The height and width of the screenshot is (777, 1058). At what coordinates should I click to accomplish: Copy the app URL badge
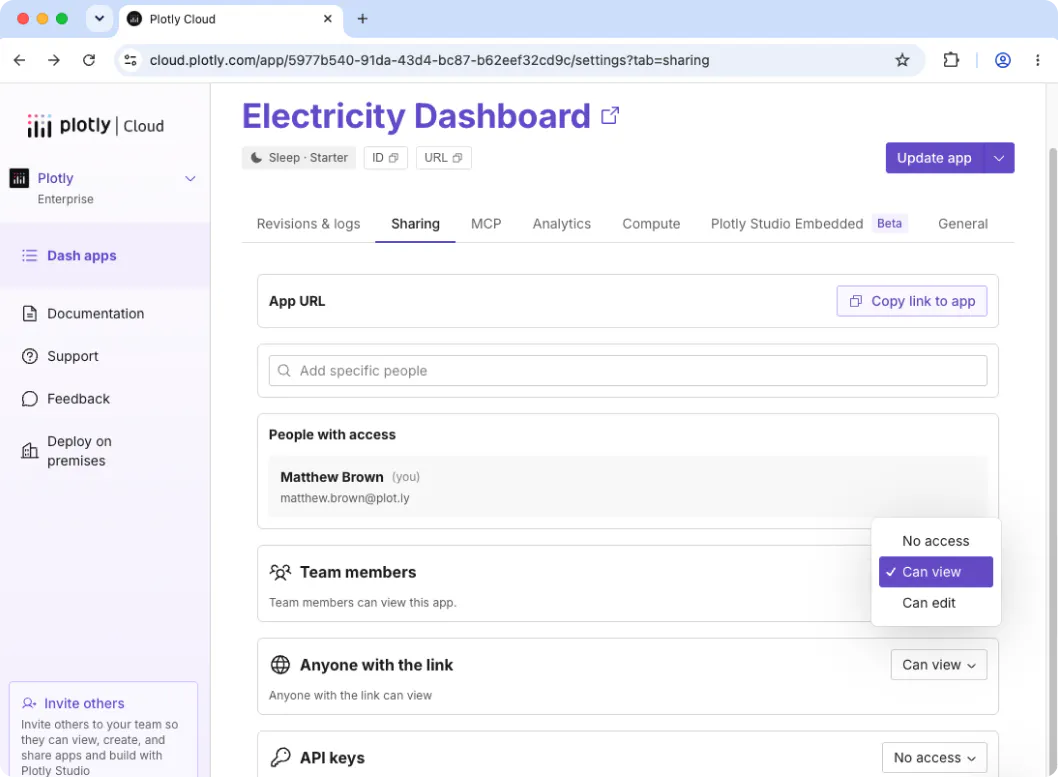coord(443,158)
